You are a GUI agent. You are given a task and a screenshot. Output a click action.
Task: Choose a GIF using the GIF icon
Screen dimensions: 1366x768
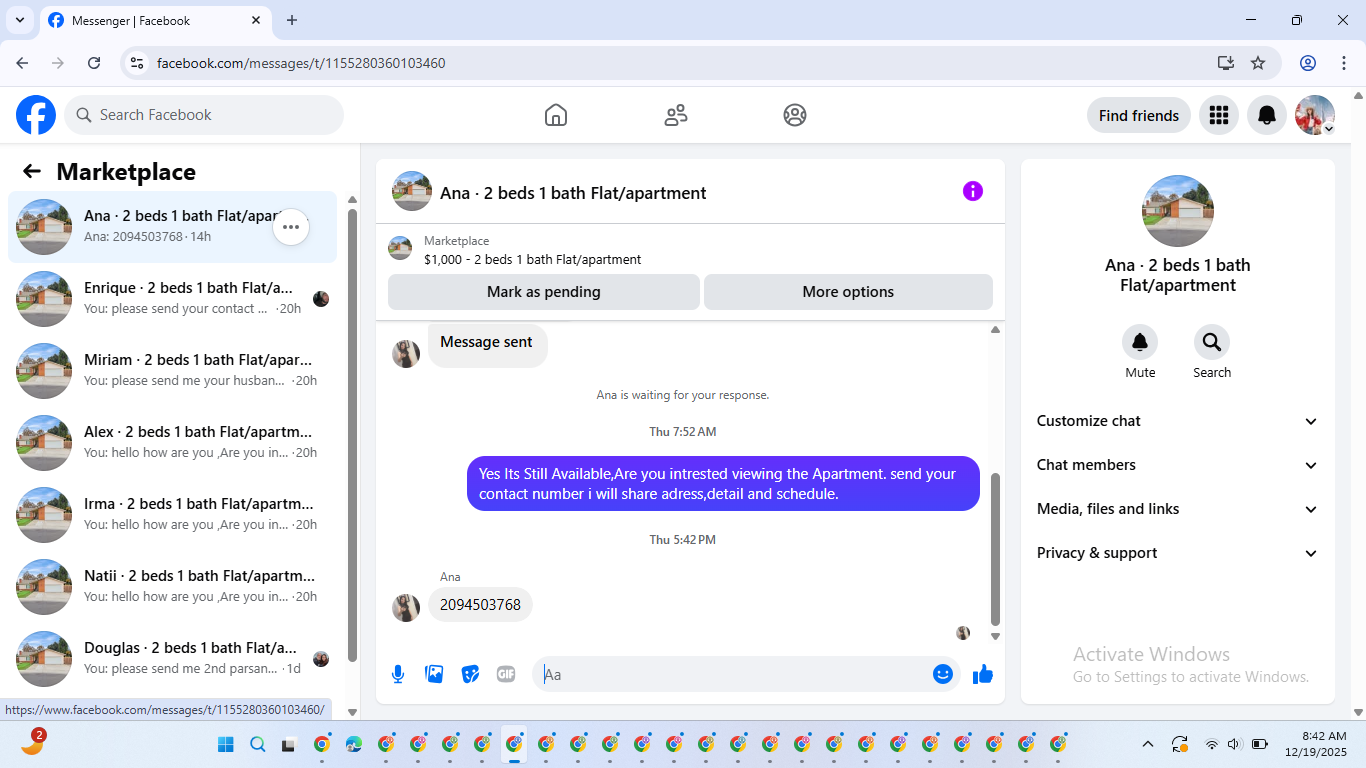506,674
